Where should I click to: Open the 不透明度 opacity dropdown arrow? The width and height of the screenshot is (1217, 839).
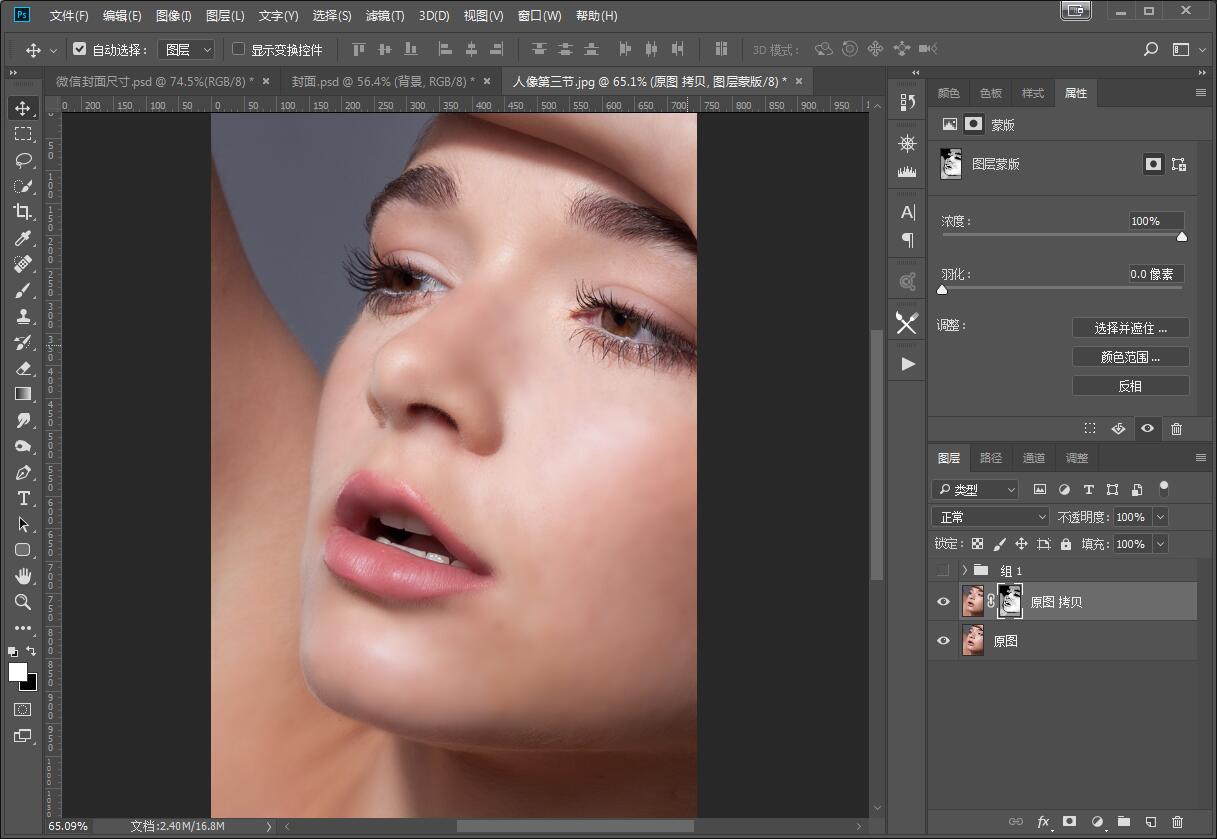tap(1160, 517)
